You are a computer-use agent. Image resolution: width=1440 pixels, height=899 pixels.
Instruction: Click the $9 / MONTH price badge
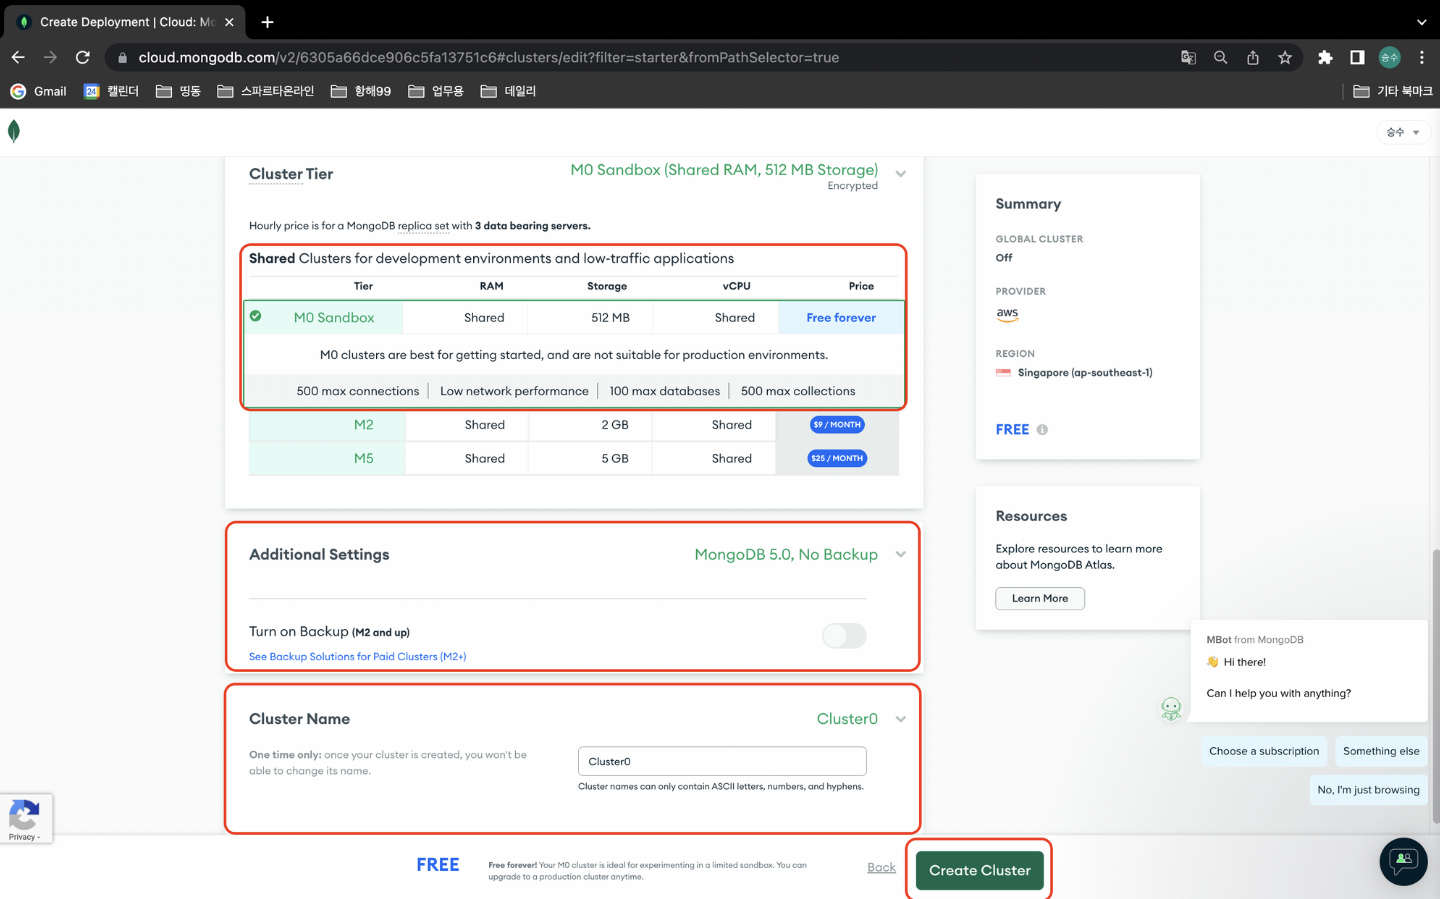tap(837, 425)
